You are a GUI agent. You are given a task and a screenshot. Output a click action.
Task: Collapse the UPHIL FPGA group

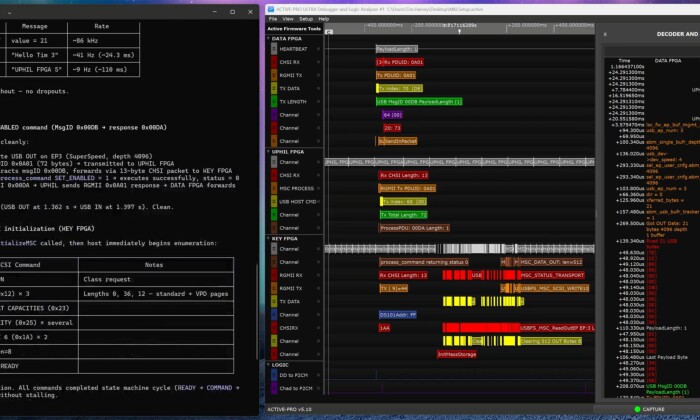[x=268, y=152]
